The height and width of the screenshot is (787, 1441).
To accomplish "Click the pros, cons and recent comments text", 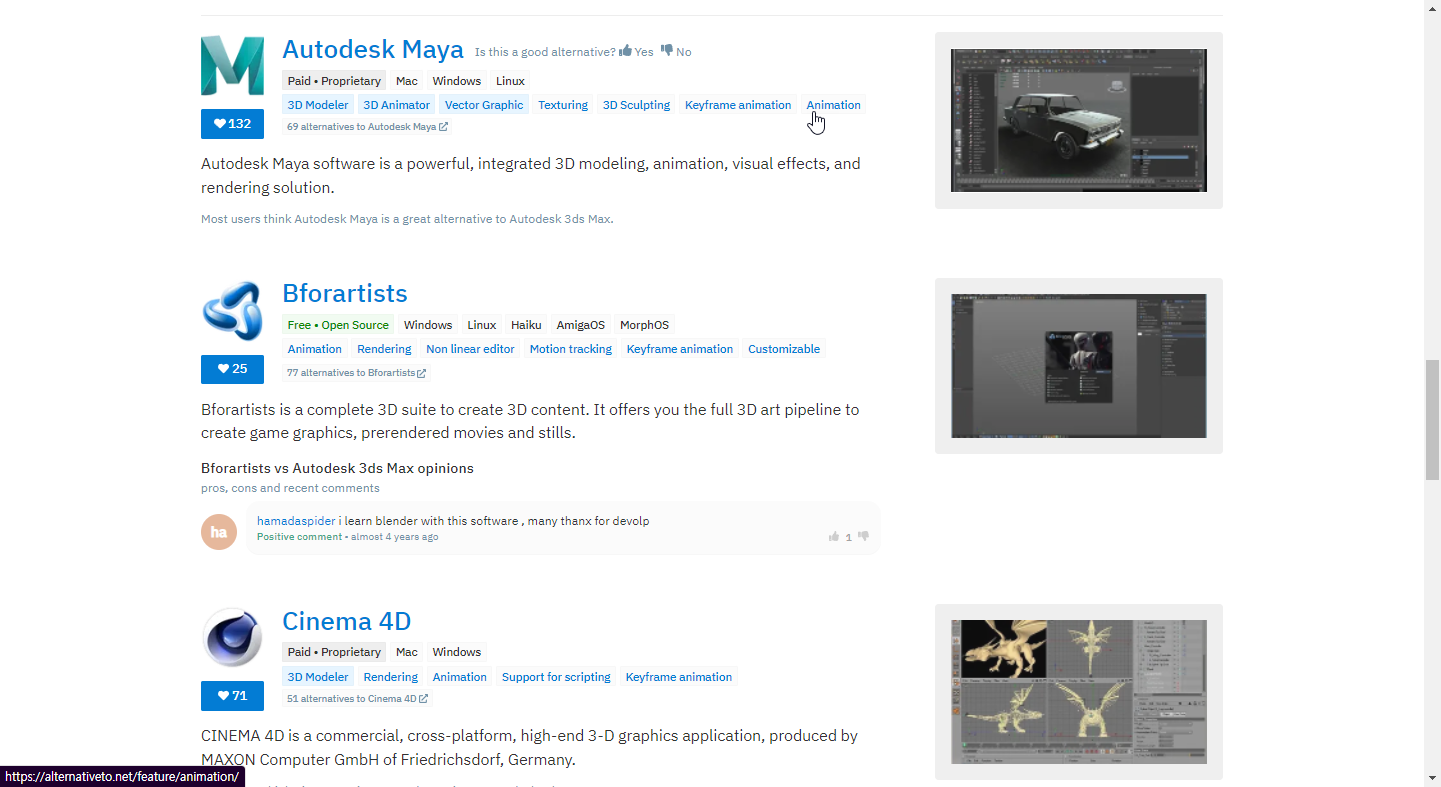I will (290, 488).
